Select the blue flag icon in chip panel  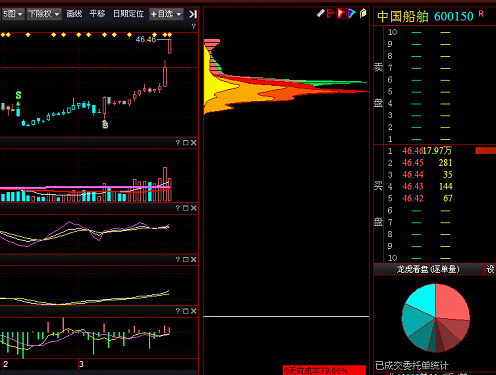352,13
